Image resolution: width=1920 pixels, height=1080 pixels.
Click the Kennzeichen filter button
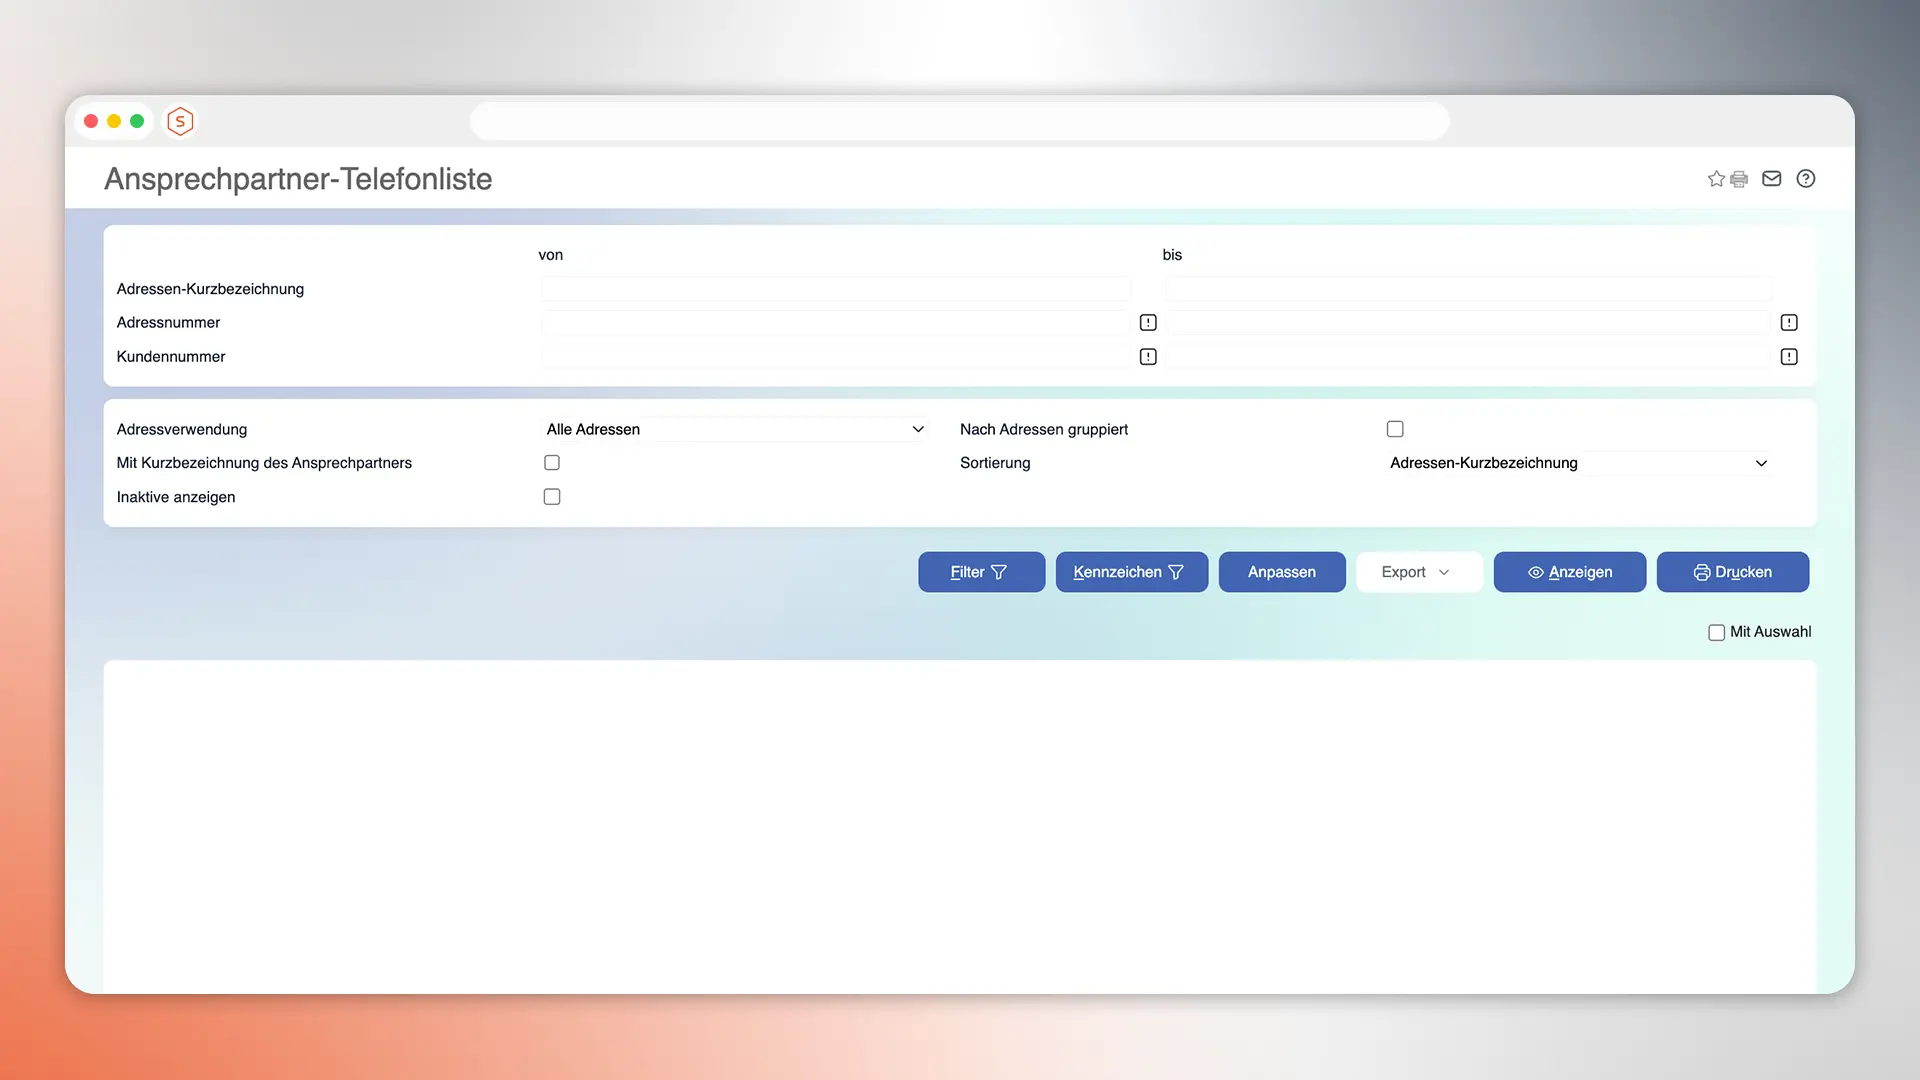point(1131,572)
